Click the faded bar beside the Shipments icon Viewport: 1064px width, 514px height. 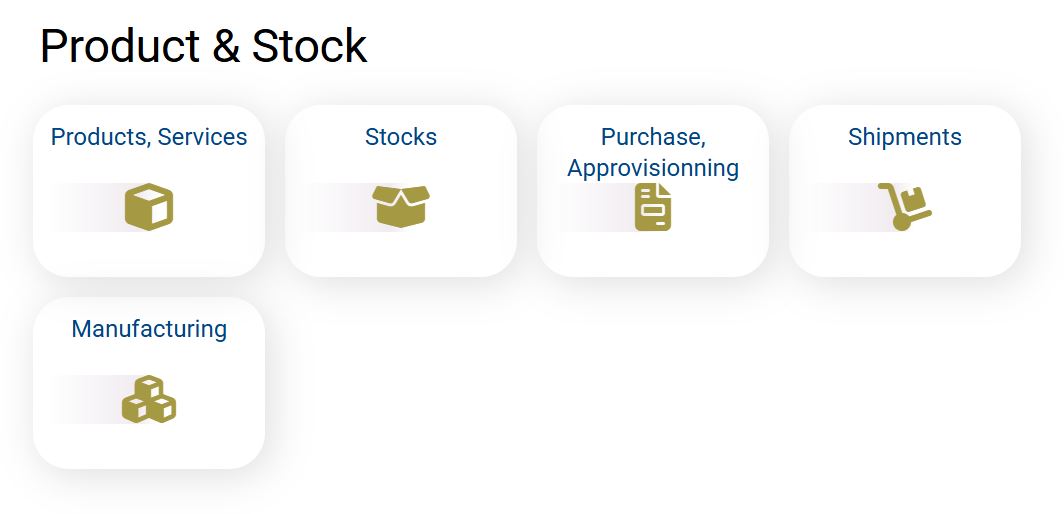click(x=840, y=207)
